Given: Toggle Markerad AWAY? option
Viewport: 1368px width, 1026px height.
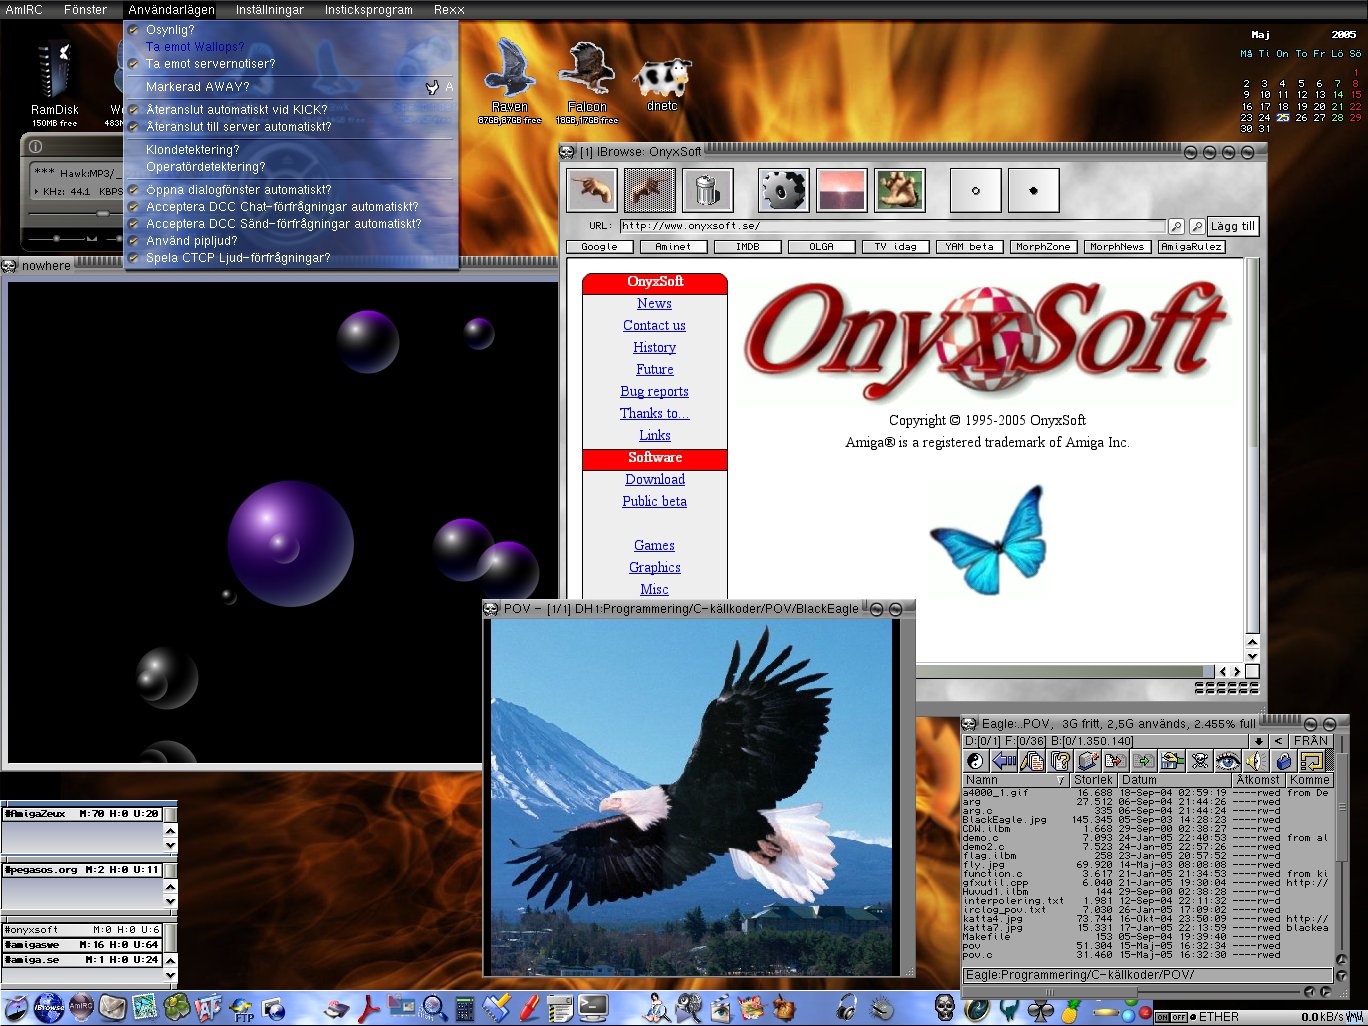Looking at the screenshot, I should coord(291,87).
